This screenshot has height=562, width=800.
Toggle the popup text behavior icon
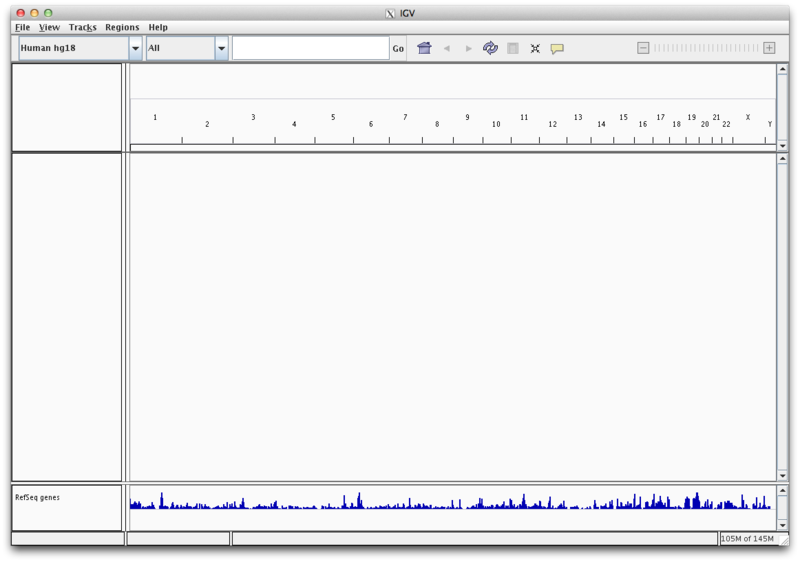557,48
